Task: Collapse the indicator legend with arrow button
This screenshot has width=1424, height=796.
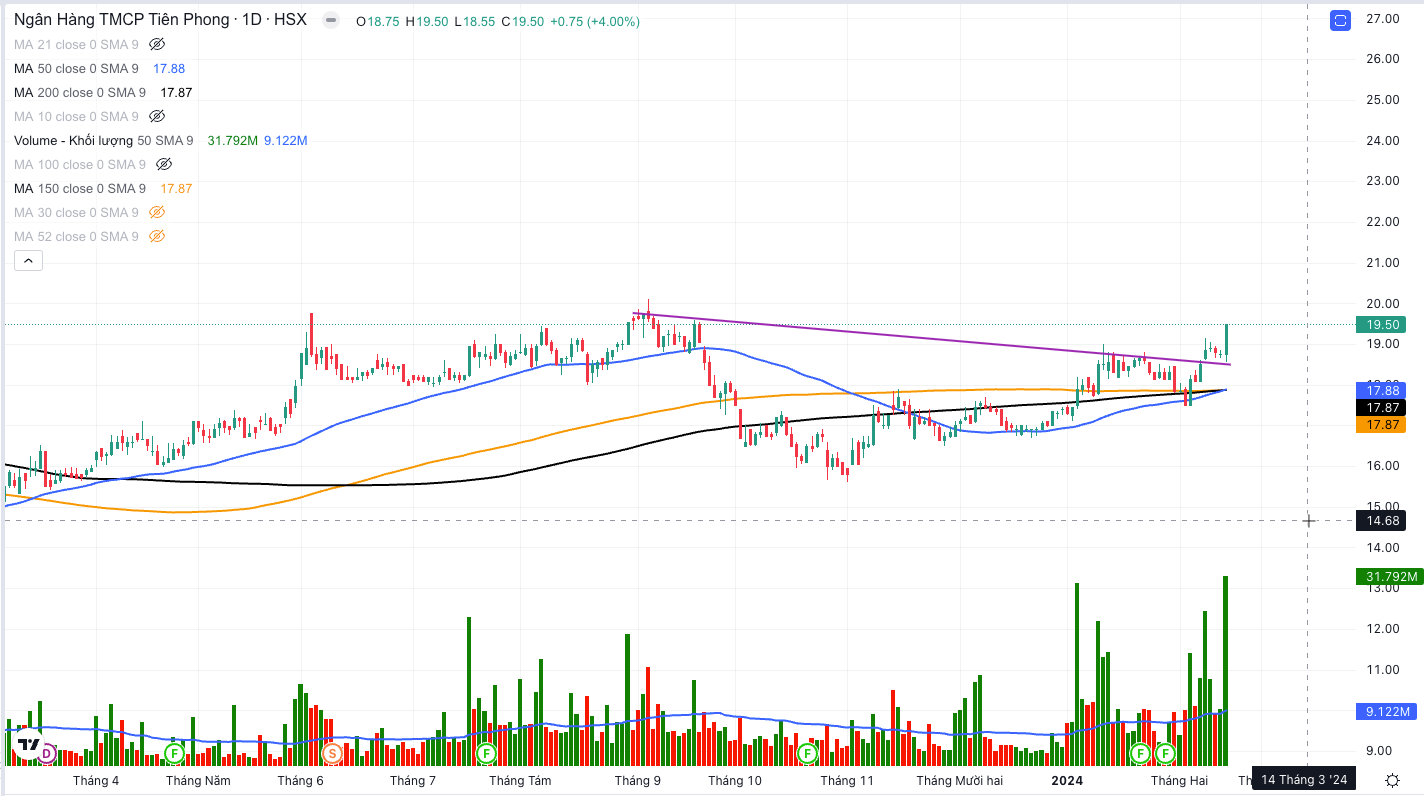Action: pyautogui.click(x=27, y=261)
